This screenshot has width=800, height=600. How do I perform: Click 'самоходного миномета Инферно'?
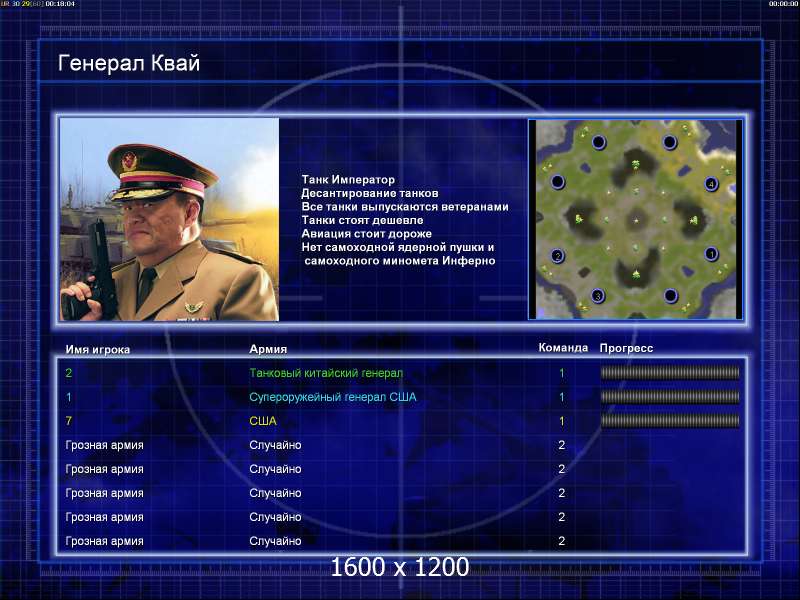[x=399, y=261]
